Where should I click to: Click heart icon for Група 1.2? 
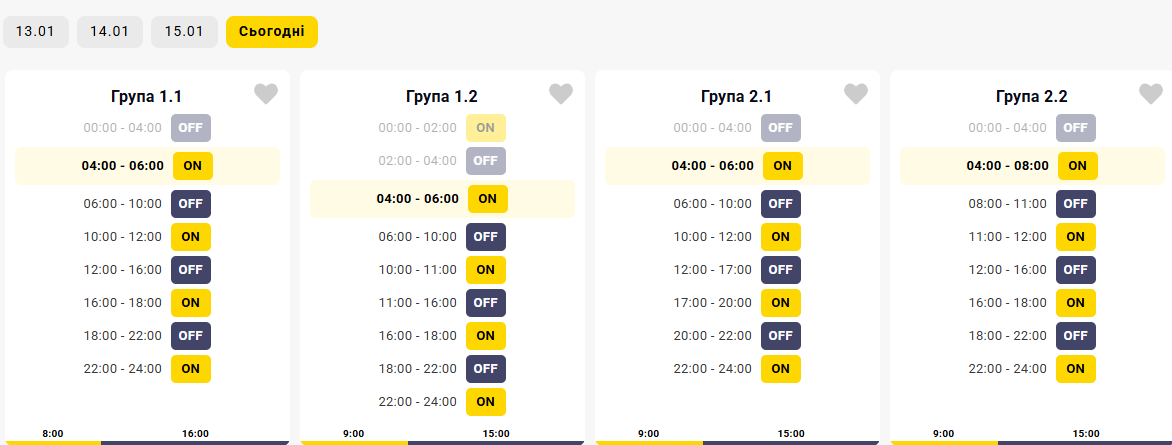click(x=561, y=94)
